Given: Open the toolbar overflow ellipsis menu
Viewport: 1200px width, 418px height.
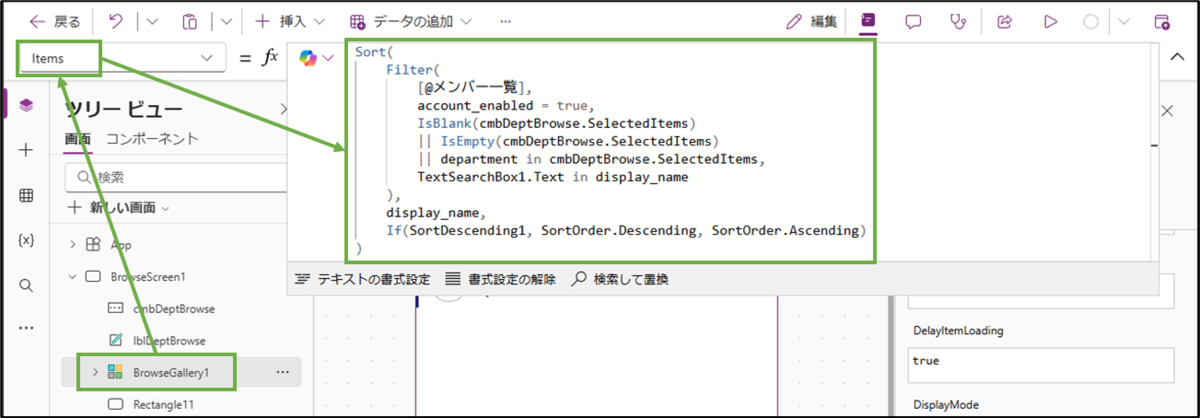Looking at the screenshot, I should tap(506, 21).
